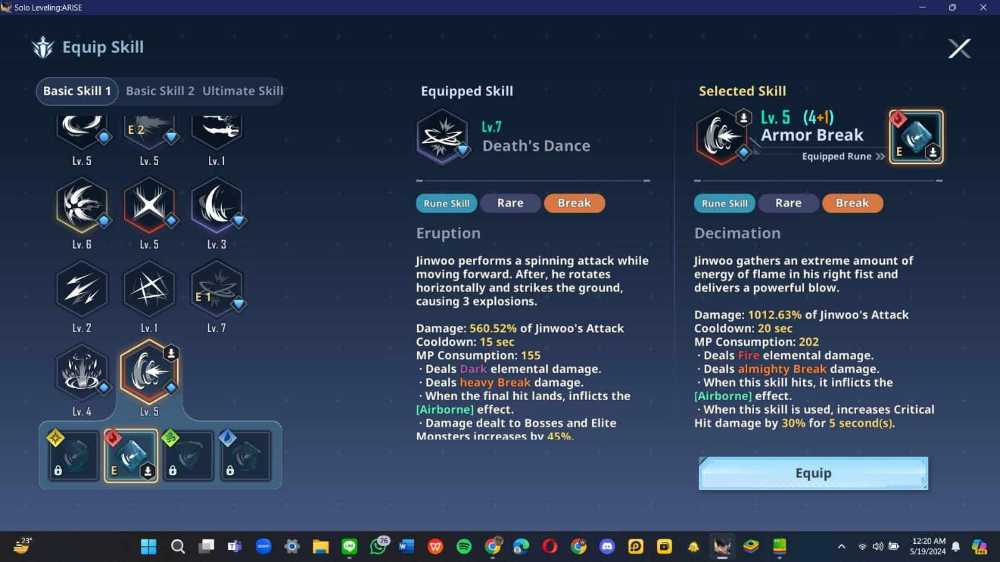The width and height of the screenshot is (1000, 562).
Task: Close the Equip Skill screen with X
Action: (x=959, y=48)
